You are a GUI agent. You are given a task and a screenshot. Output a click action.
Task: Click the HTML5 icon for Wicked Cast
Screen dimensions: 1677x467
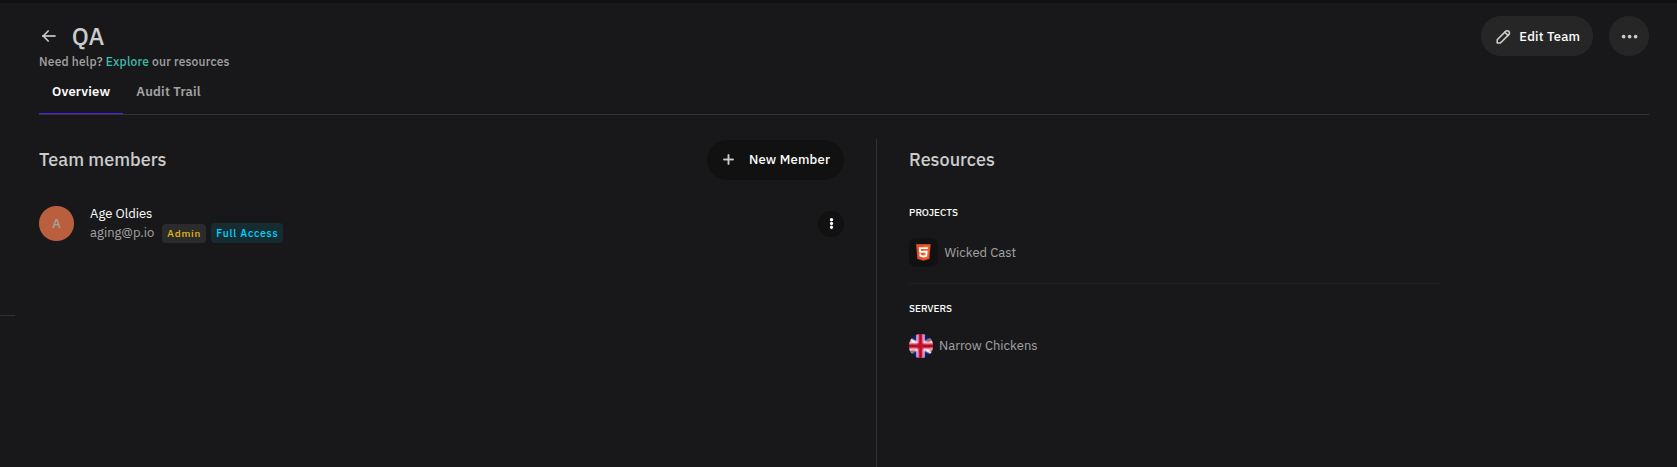[923, 252]
